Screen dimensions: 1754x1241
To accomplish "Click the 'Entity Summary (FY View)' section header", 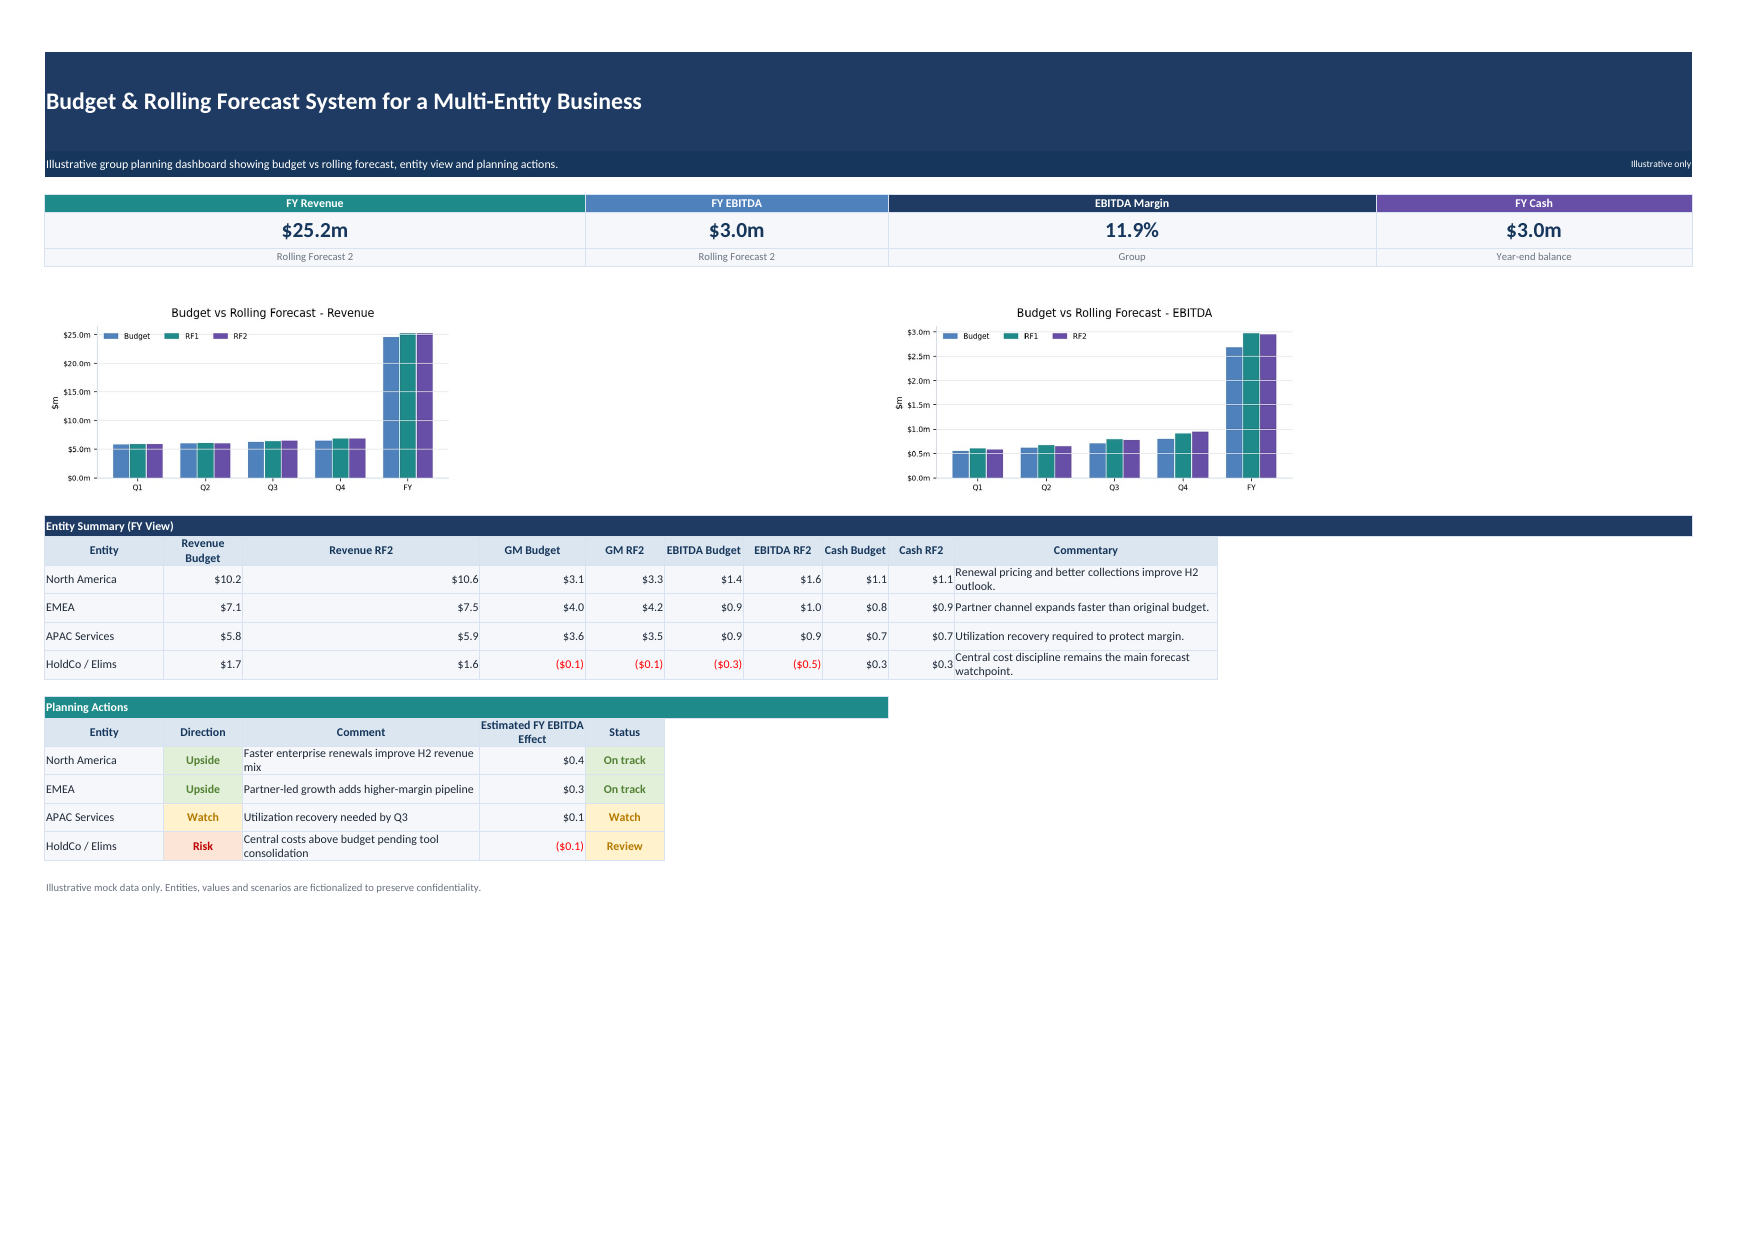I will 868,526.
